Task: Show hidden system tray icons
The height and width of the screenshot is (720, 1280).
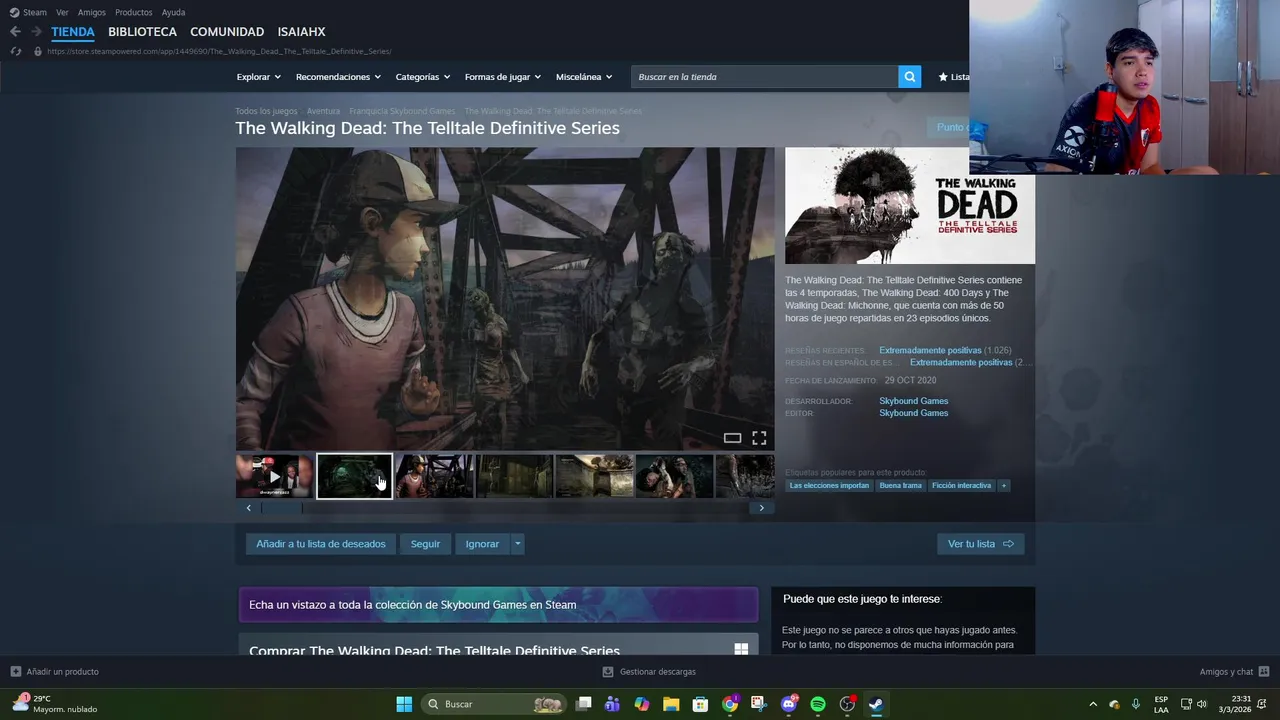Action: [x=1093, y=704]
